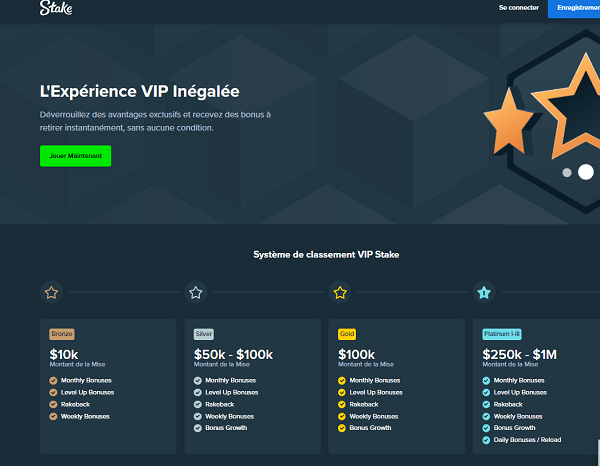Click Silver Rakeback check icon
600x466 pixels.
197,404
